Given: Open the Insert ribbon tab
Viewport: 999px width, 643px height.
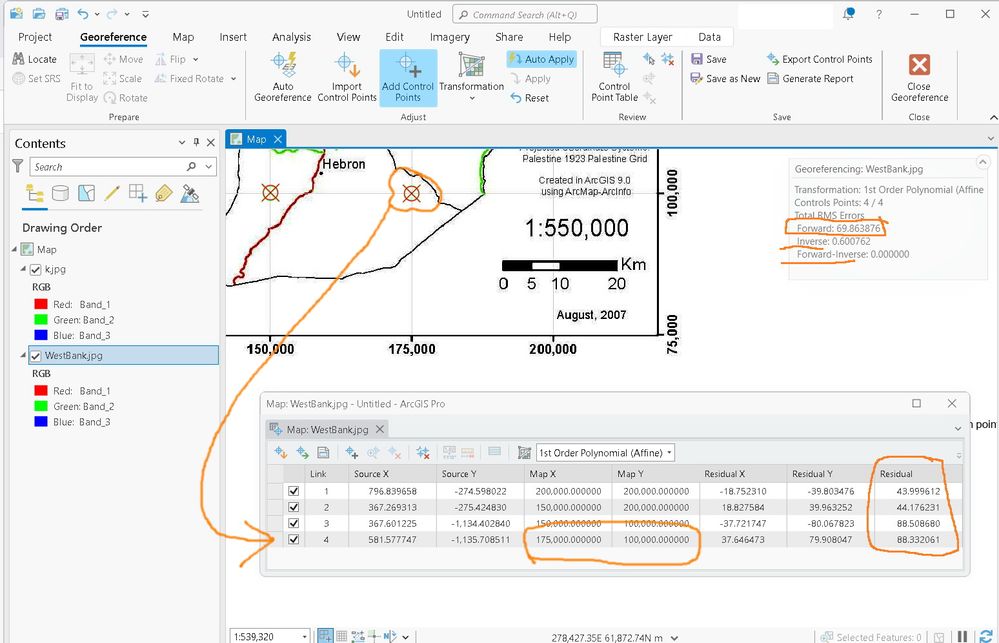Looking at the screenshot, I should click(233, 37).
